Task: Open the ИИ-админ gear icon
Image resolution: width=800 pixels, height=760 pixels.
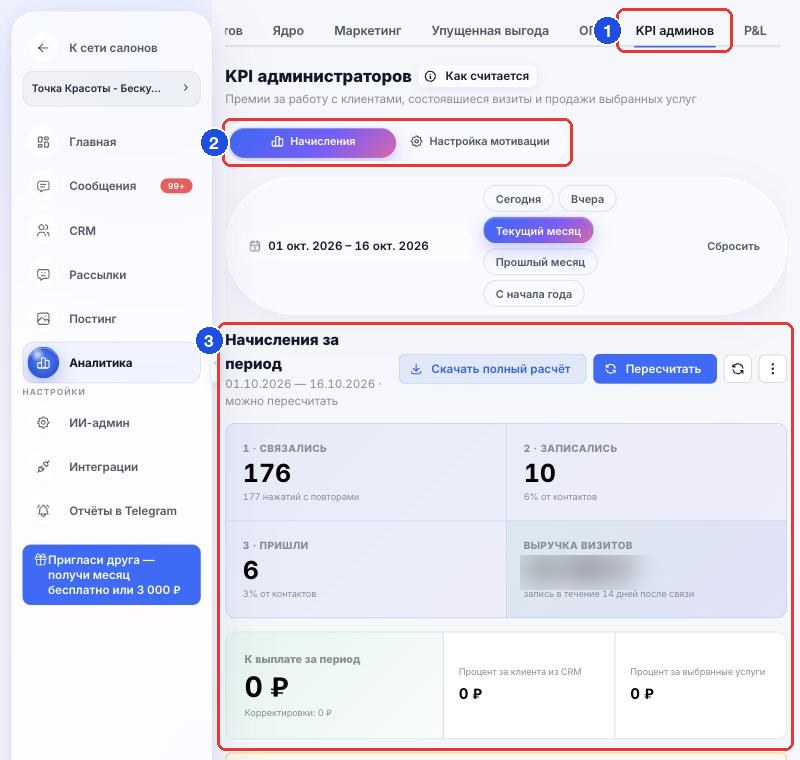Action: pyautogui.click(x=43, y=423)
